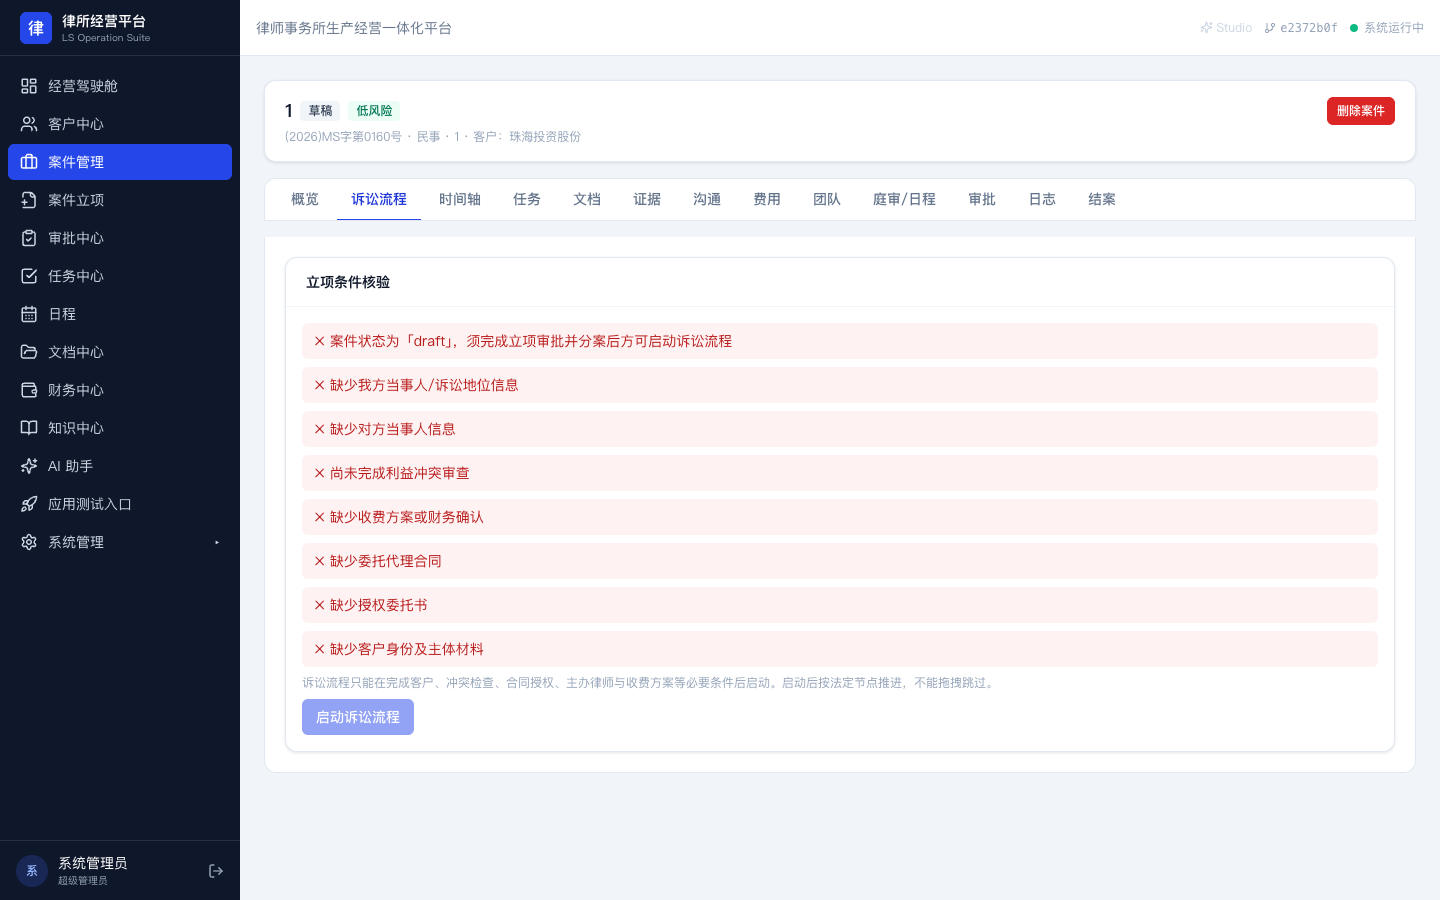
Task: Open the 时间轴 tab
Action: point(460,200)
